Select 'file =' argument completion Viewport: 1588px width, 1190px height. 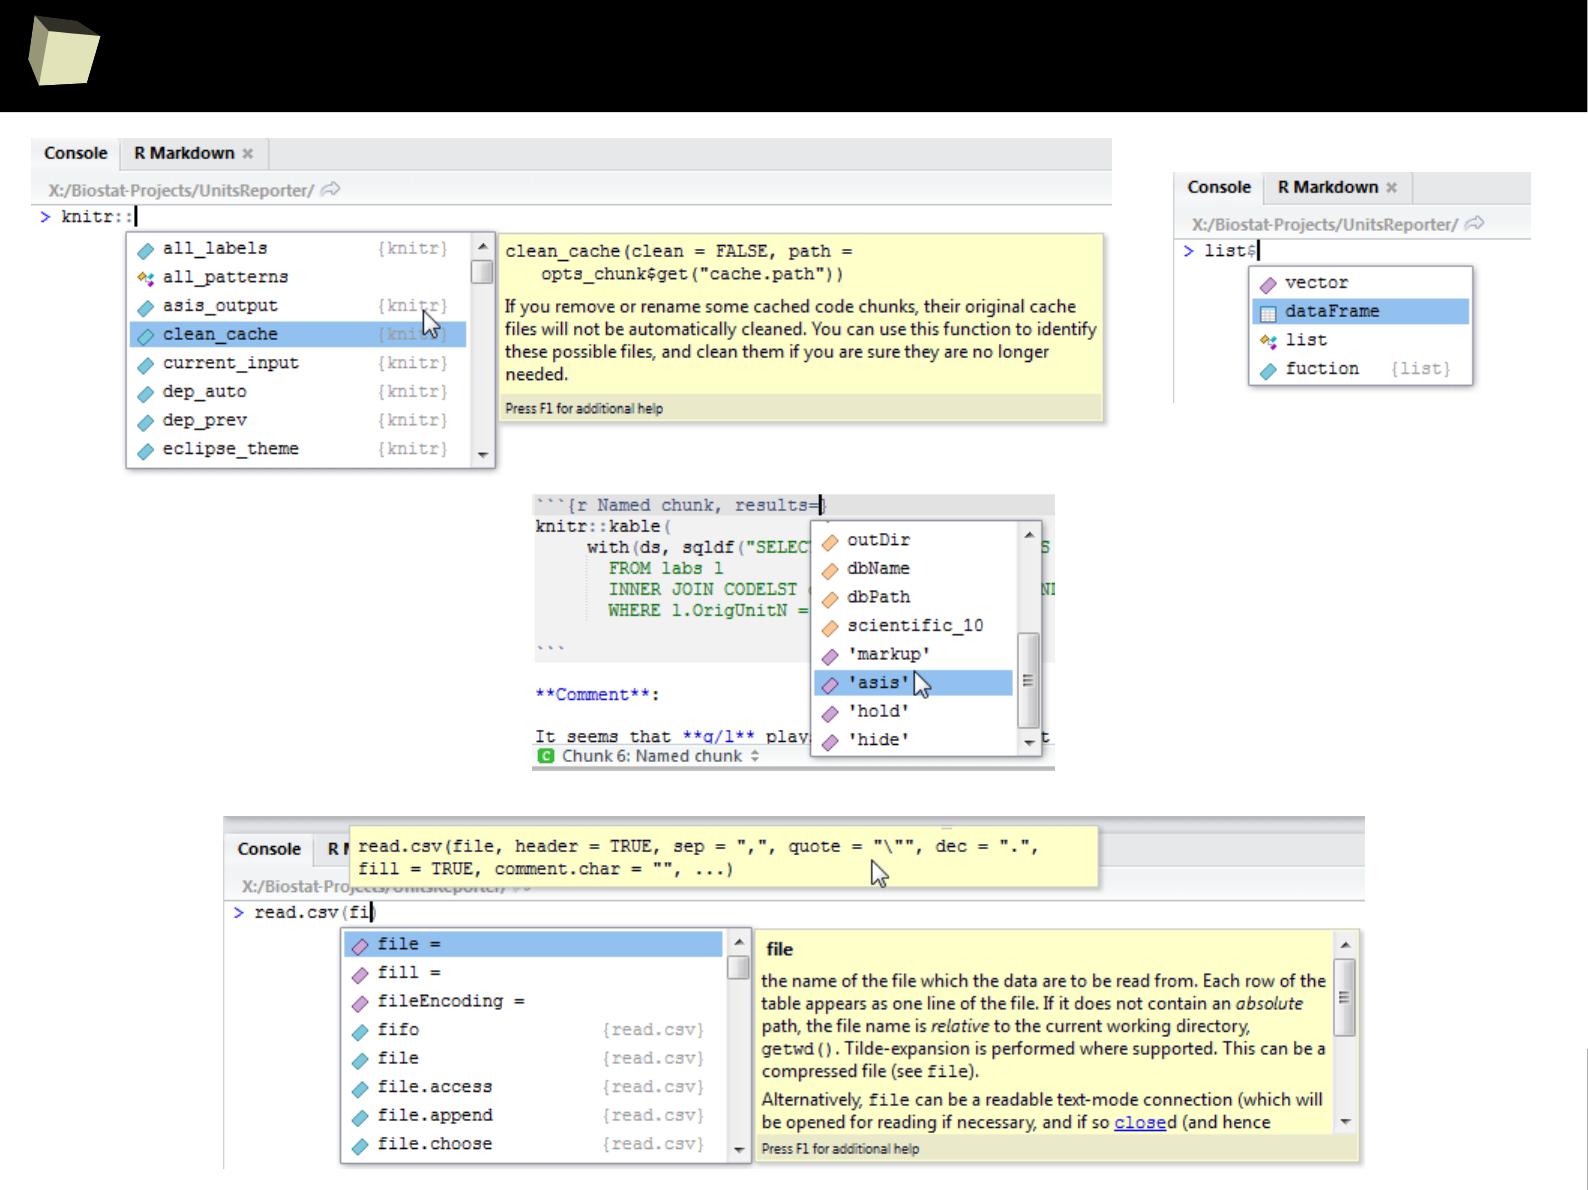[534, 944]
